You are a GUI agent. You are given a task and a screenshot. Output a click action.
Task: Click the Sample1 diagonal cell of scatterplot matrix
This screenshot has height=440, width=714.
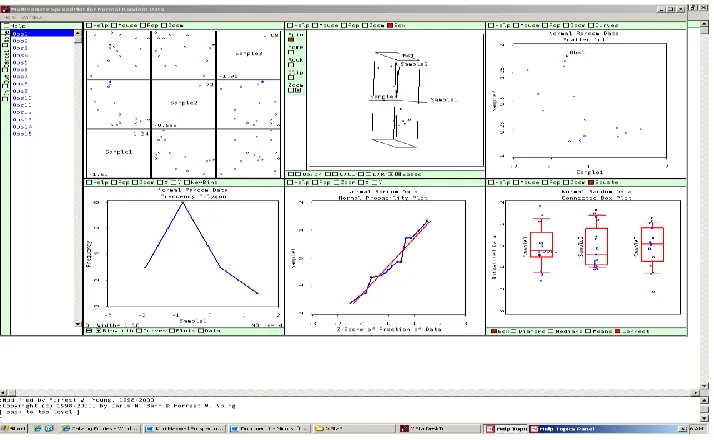(118, 153)
